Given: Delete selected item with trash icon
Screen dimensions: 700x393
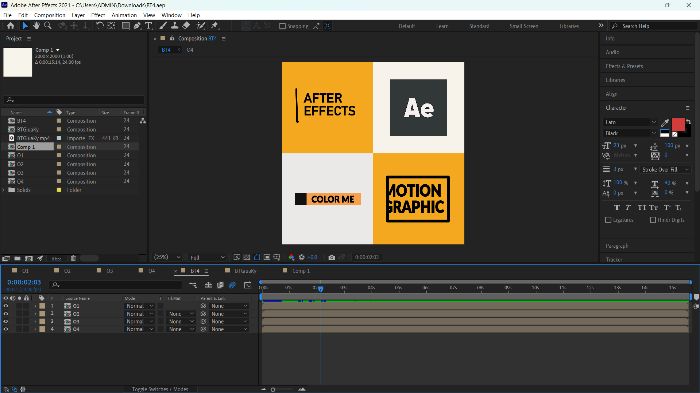Looking at the screenshot, I should (73, 258).
